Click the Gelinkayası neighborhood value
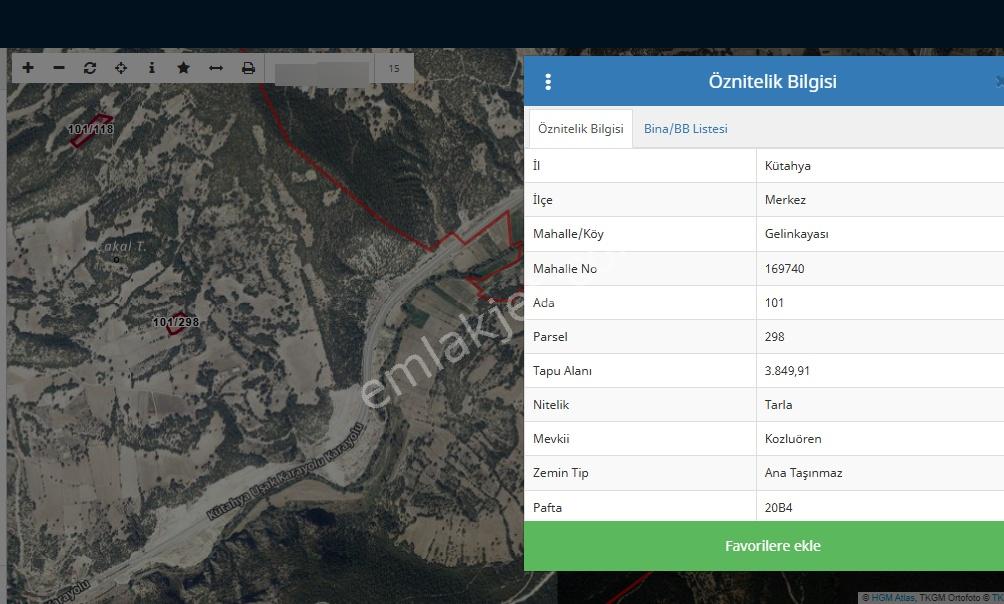Screen dimensions: 1004x604 point(797,234)
